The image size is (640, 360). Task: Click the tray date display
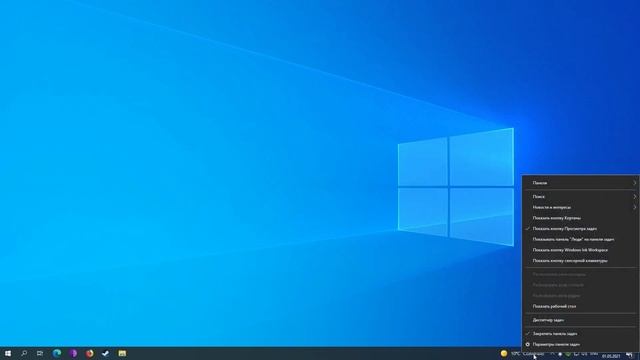click(611, 356)
